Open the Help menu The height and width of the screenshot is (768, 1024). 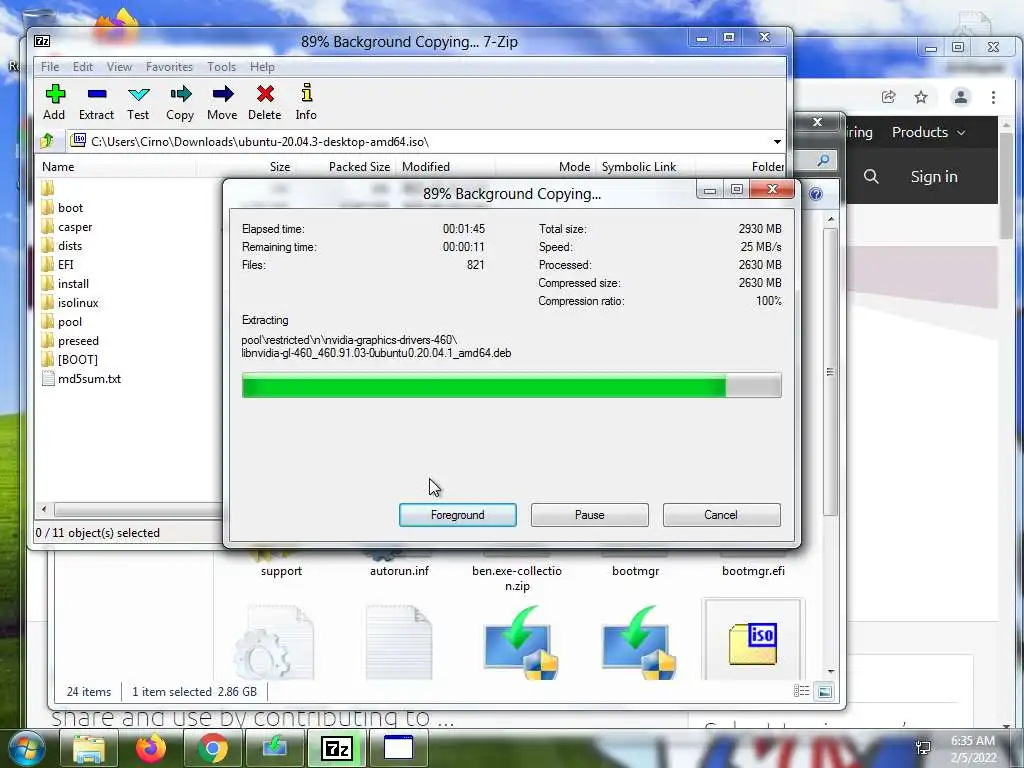click(x=262, y=67)
